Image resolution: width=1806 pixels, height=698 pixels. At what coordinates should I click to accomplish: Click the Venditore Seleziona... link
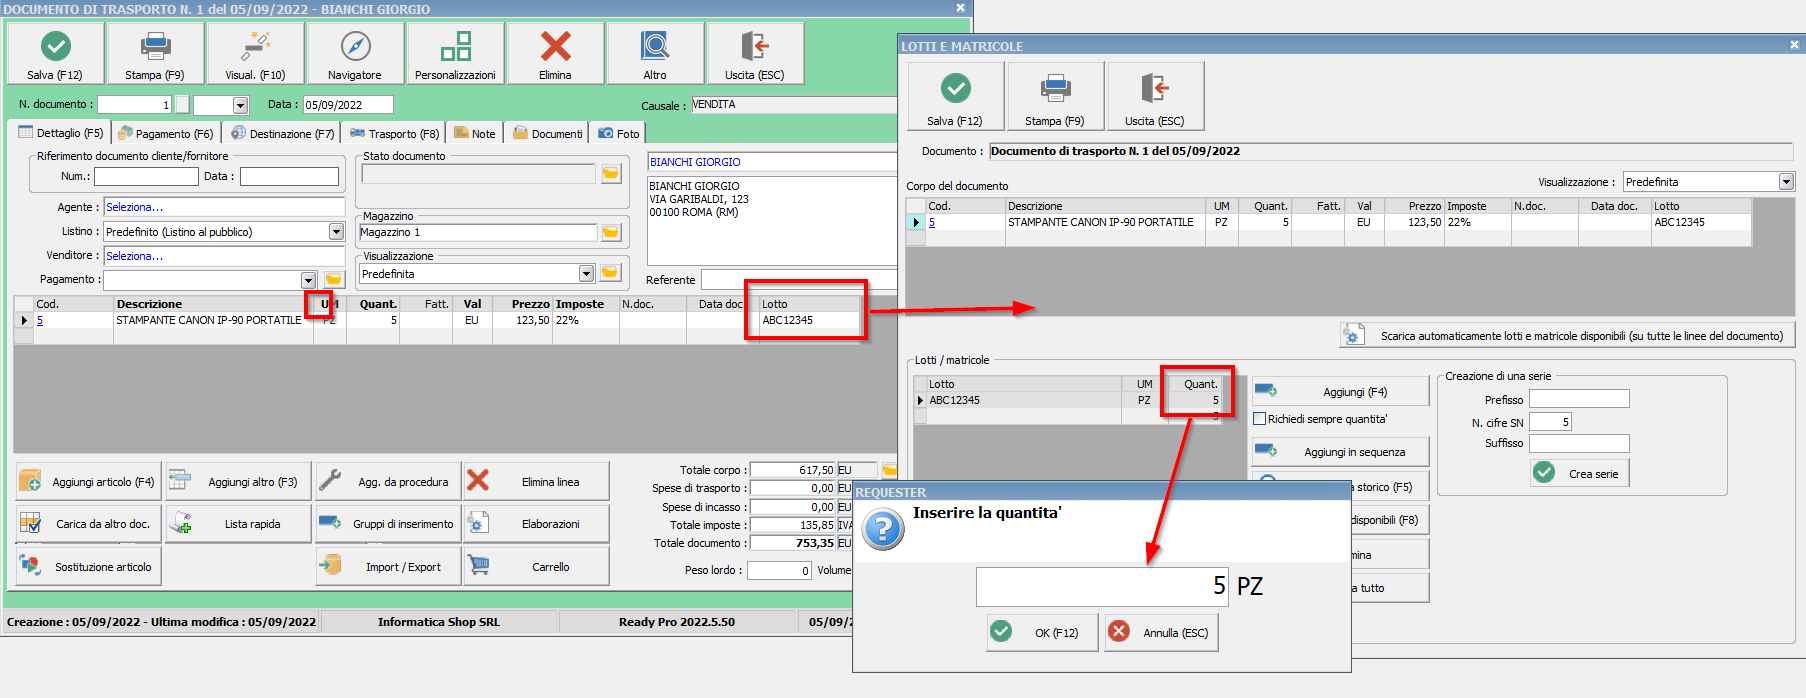(x=134, y=256)
